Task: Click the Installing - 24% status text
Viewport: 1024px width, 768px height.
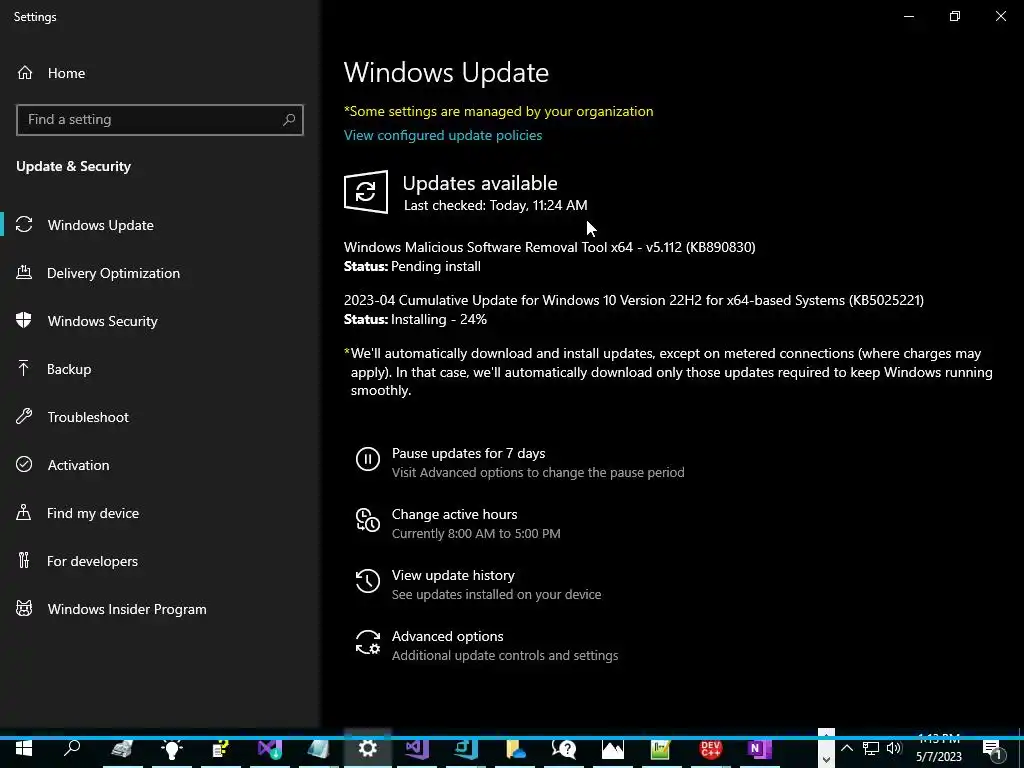Action: [439, 319]
